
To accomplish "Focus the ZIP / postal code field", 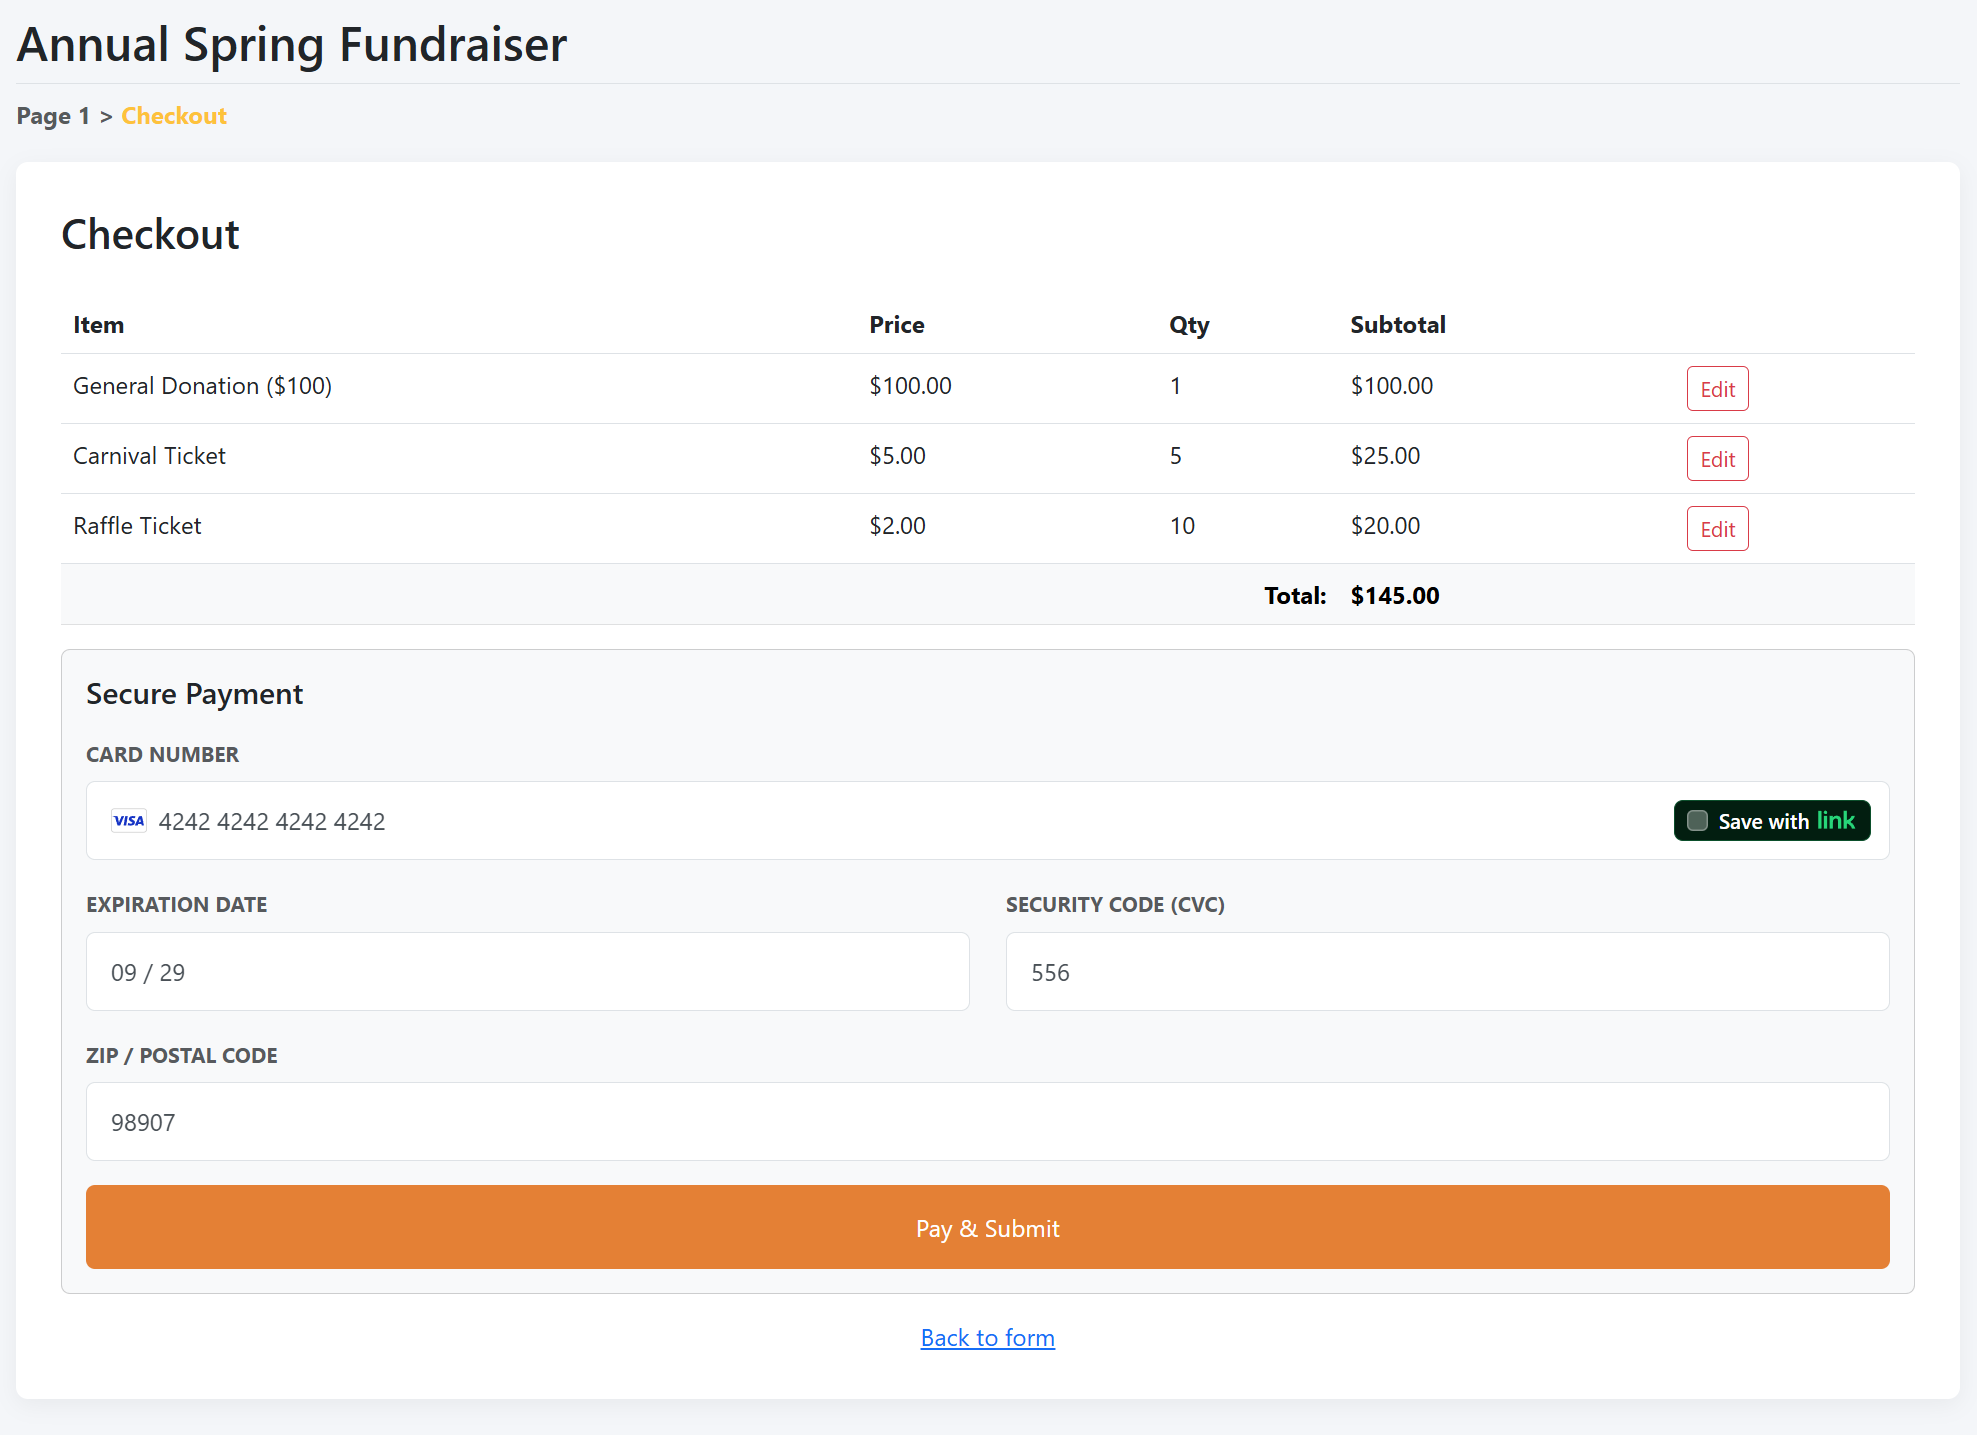I will click(987, 1122).
